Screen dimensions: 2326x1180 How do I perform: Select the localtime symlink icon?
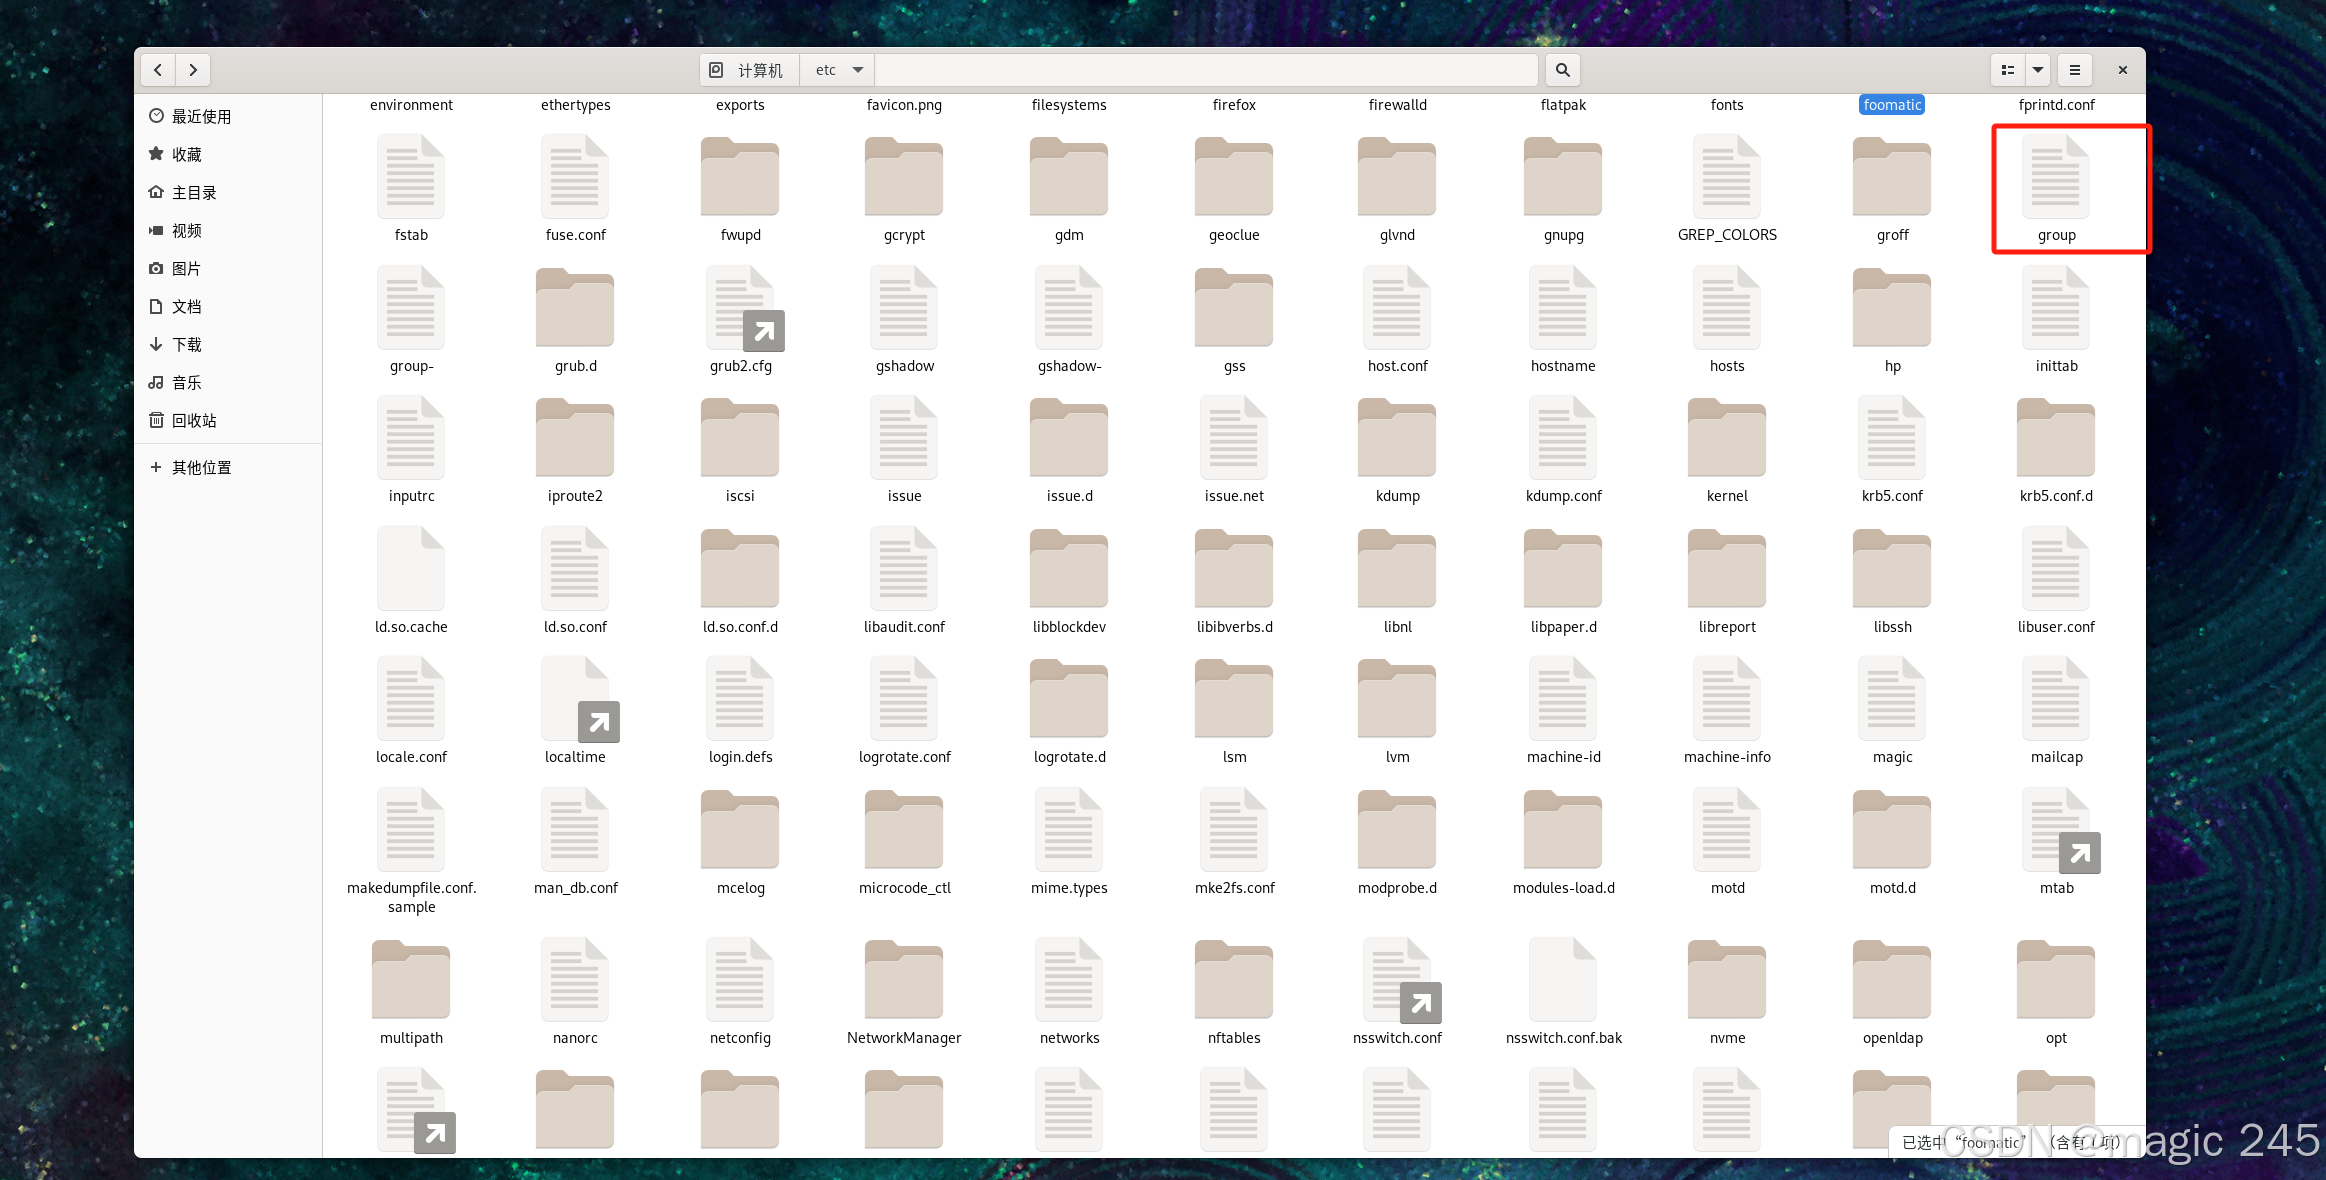coord(575,700)
